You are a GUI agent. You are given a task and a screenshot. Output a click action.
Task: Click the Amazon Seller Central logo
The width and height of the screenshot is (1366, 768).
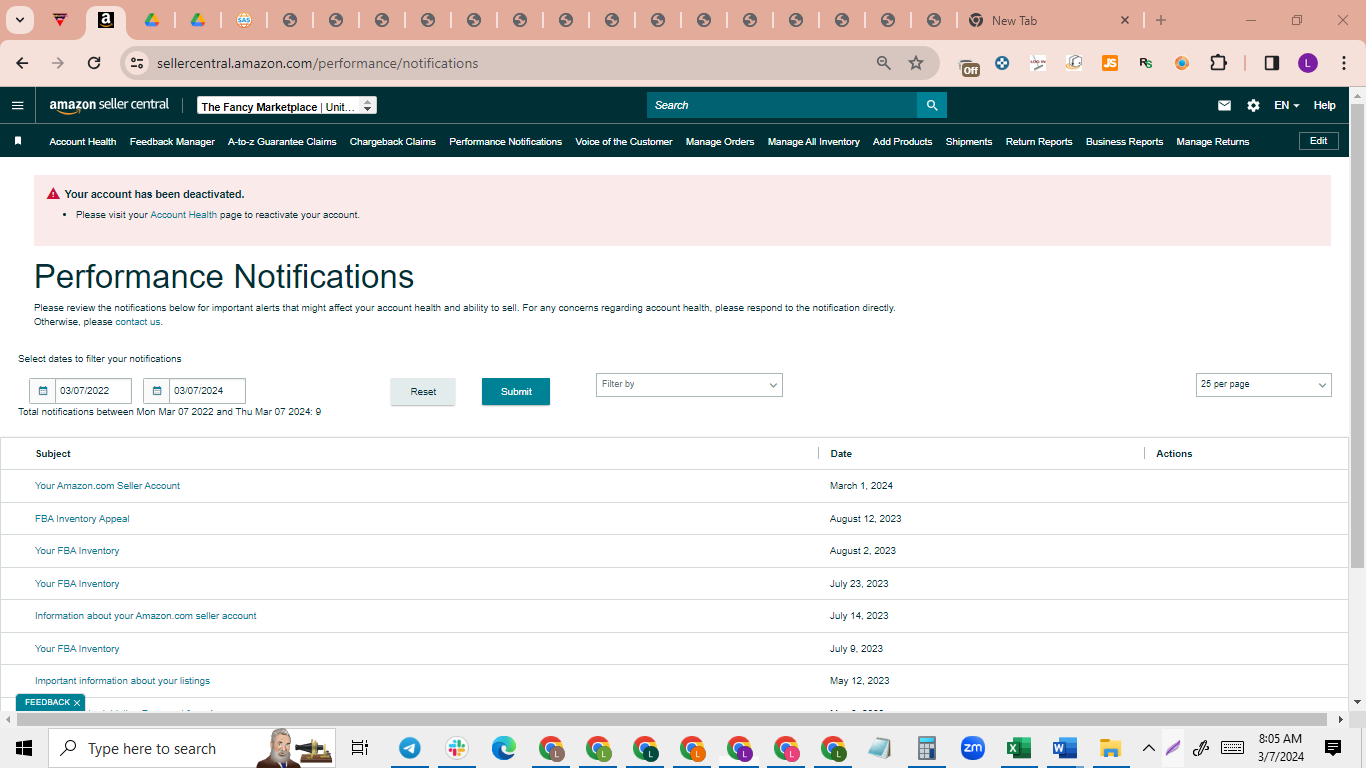click(109, 105)
